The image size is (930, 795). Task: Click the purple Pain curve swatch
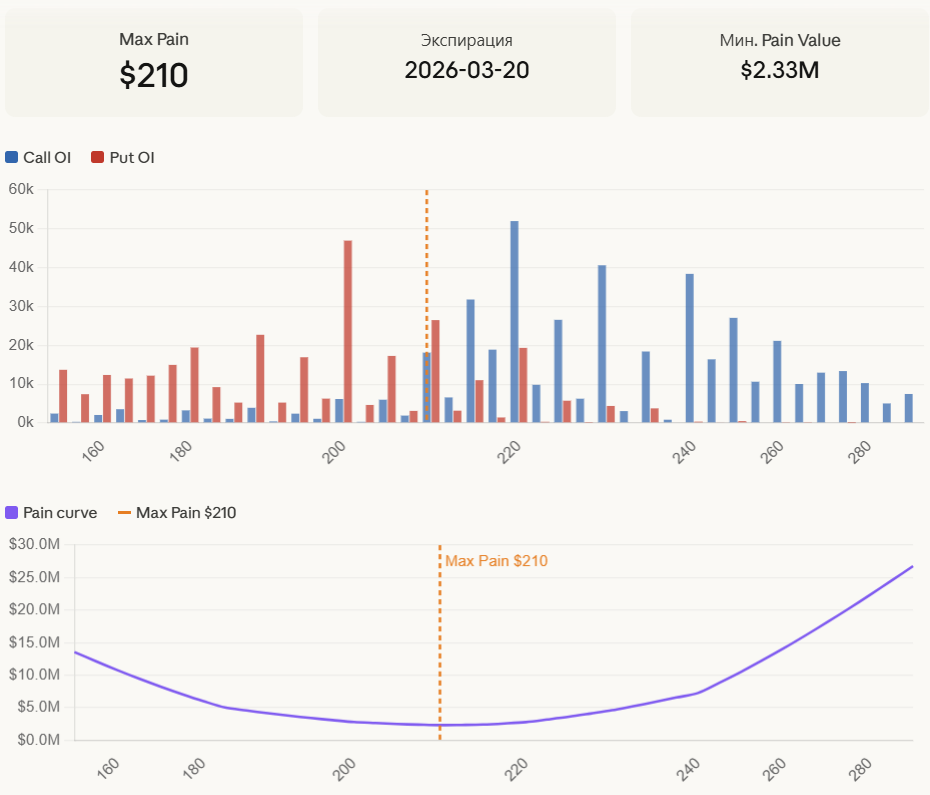pos(12,513)
